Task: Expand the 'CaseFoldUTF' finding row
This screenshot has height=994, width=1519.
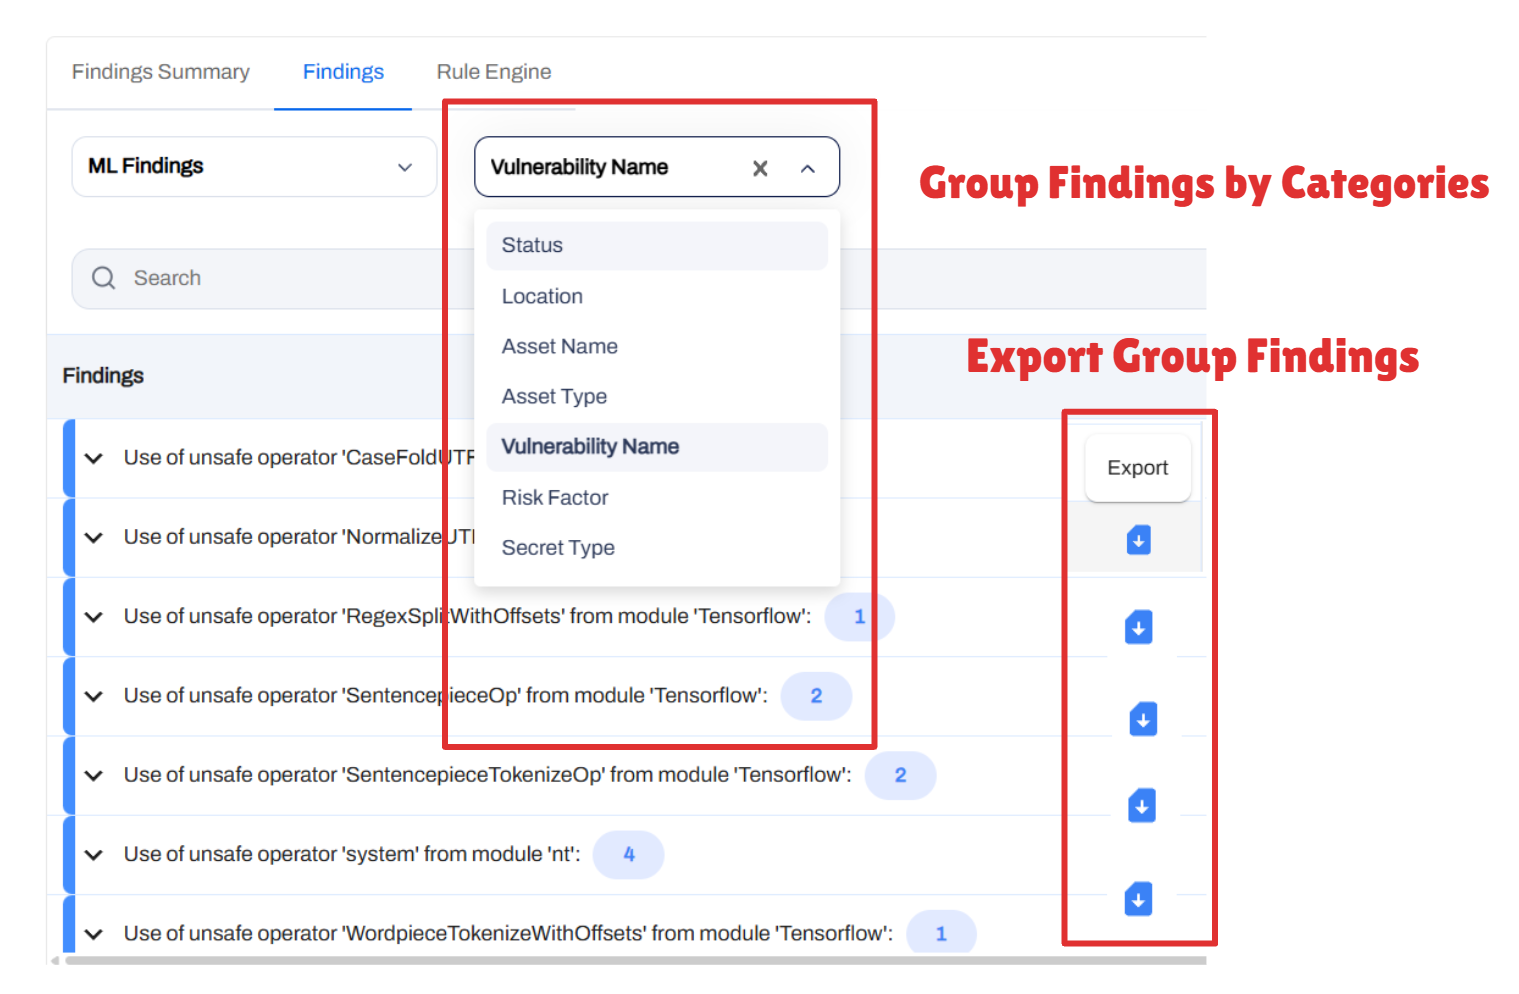Action: pos(94,458)
